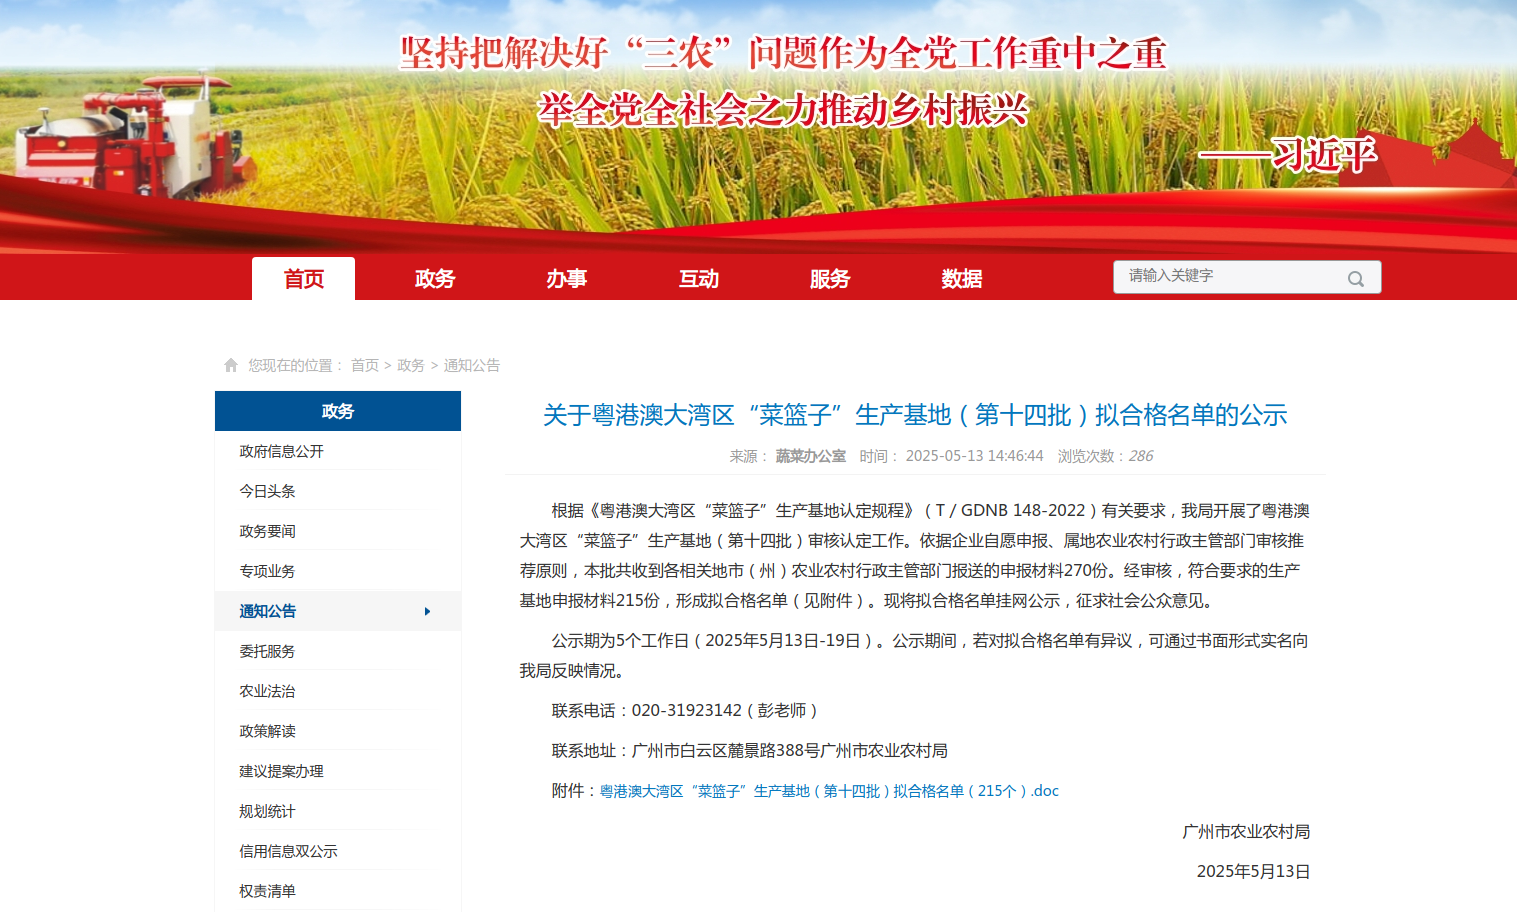
Task: Expand the 通知公告 sidebar arrow
Action: pyautogui.click(x=427, y=611)
